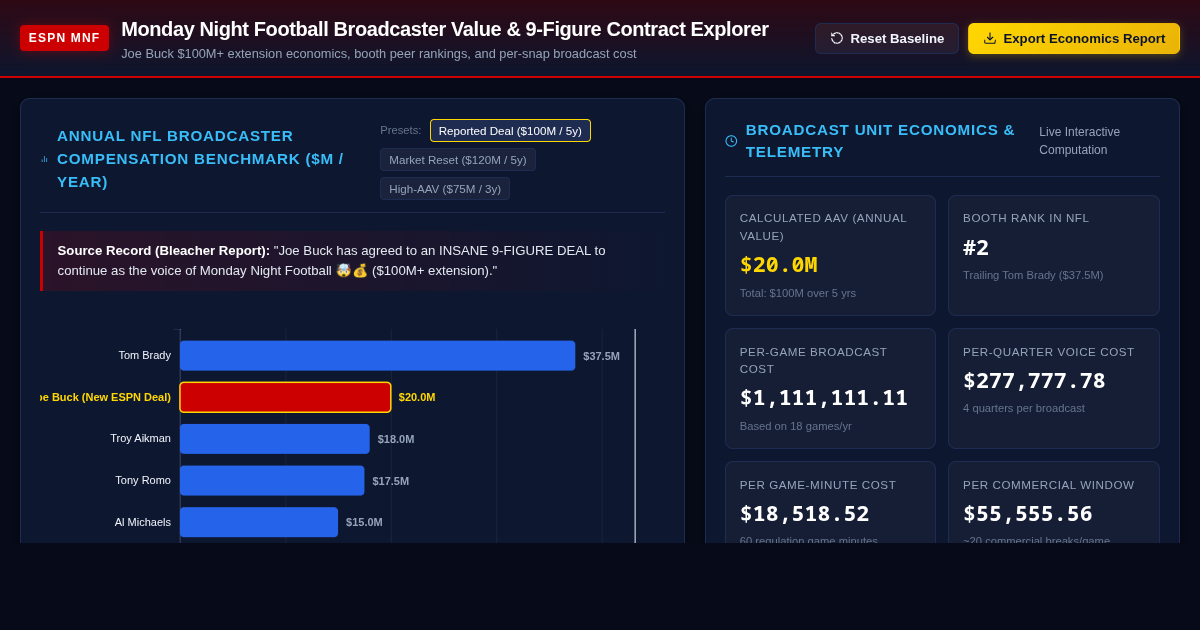Viewport: 1200px width, 630px height.
Task: Click the $37.5M value label
Action: [601, 356]
